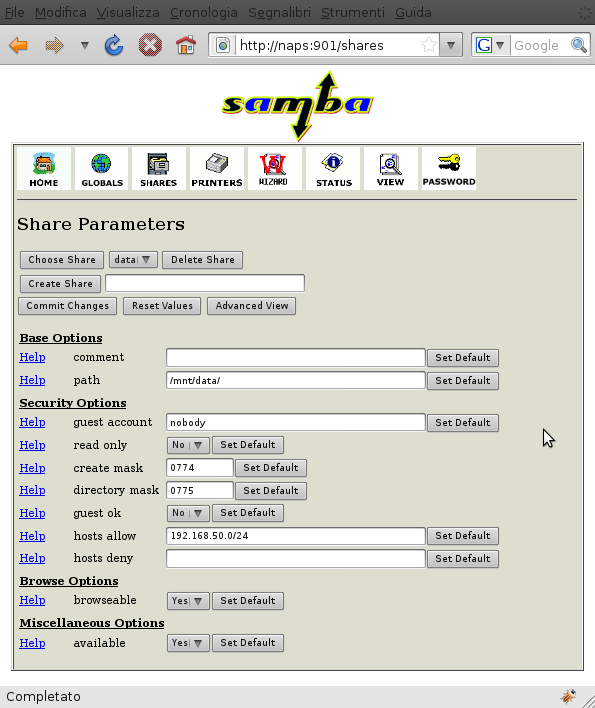Open the browseable dropdown
This screenshot has width=595, height=708.
point(188,601)
